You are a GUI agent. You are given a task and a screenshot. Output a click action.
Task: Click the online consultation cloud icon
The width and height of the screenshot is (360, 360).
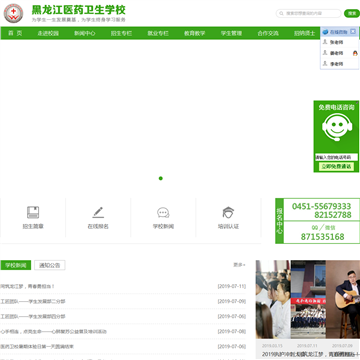pos(325,32)
